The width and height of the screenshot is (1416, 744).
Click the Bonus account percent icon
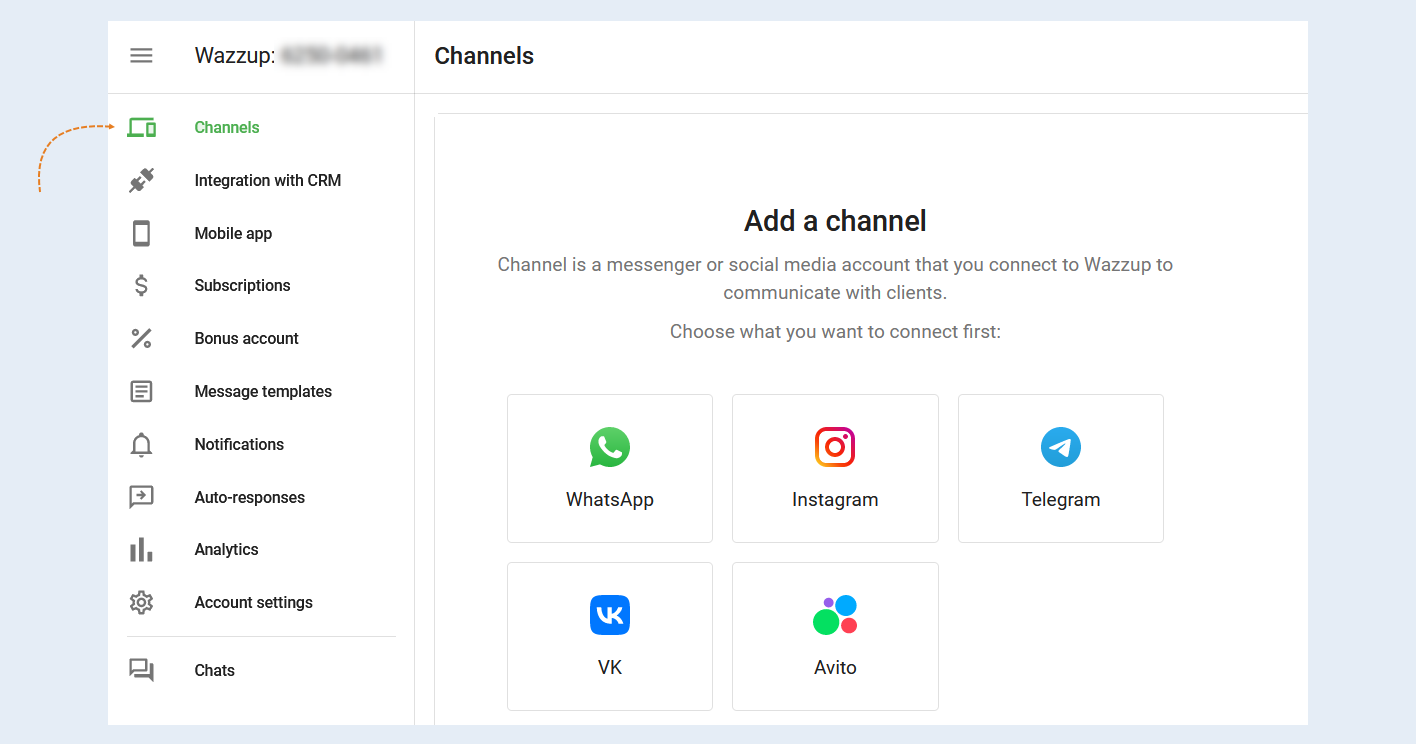(141, 339)
